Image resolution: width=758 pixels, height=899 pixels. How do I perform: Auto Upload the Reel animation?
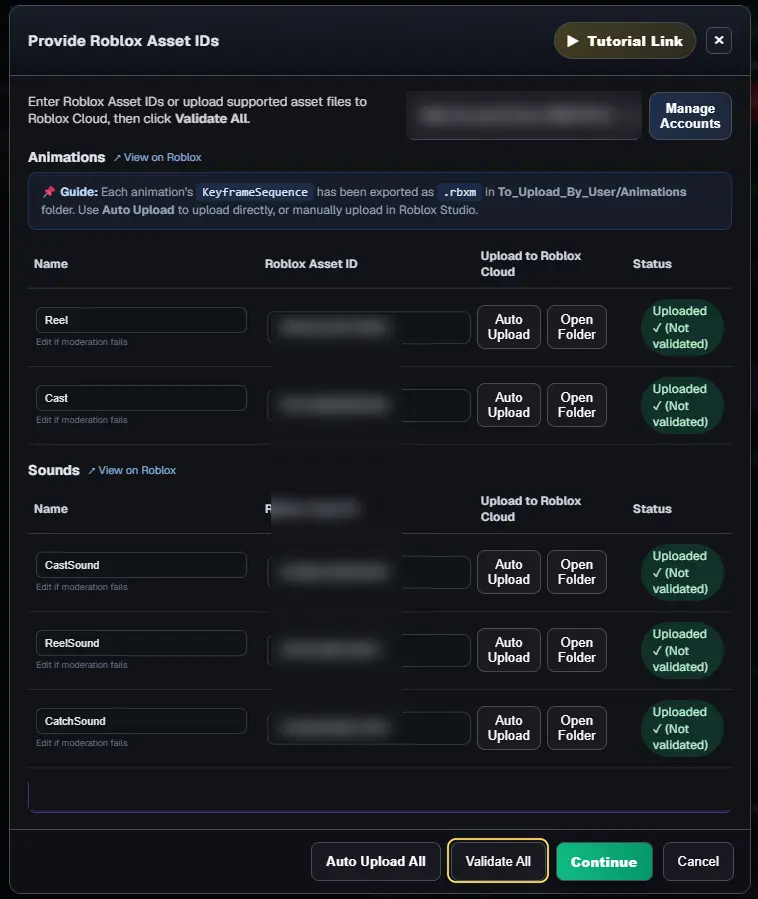[509, 327]
